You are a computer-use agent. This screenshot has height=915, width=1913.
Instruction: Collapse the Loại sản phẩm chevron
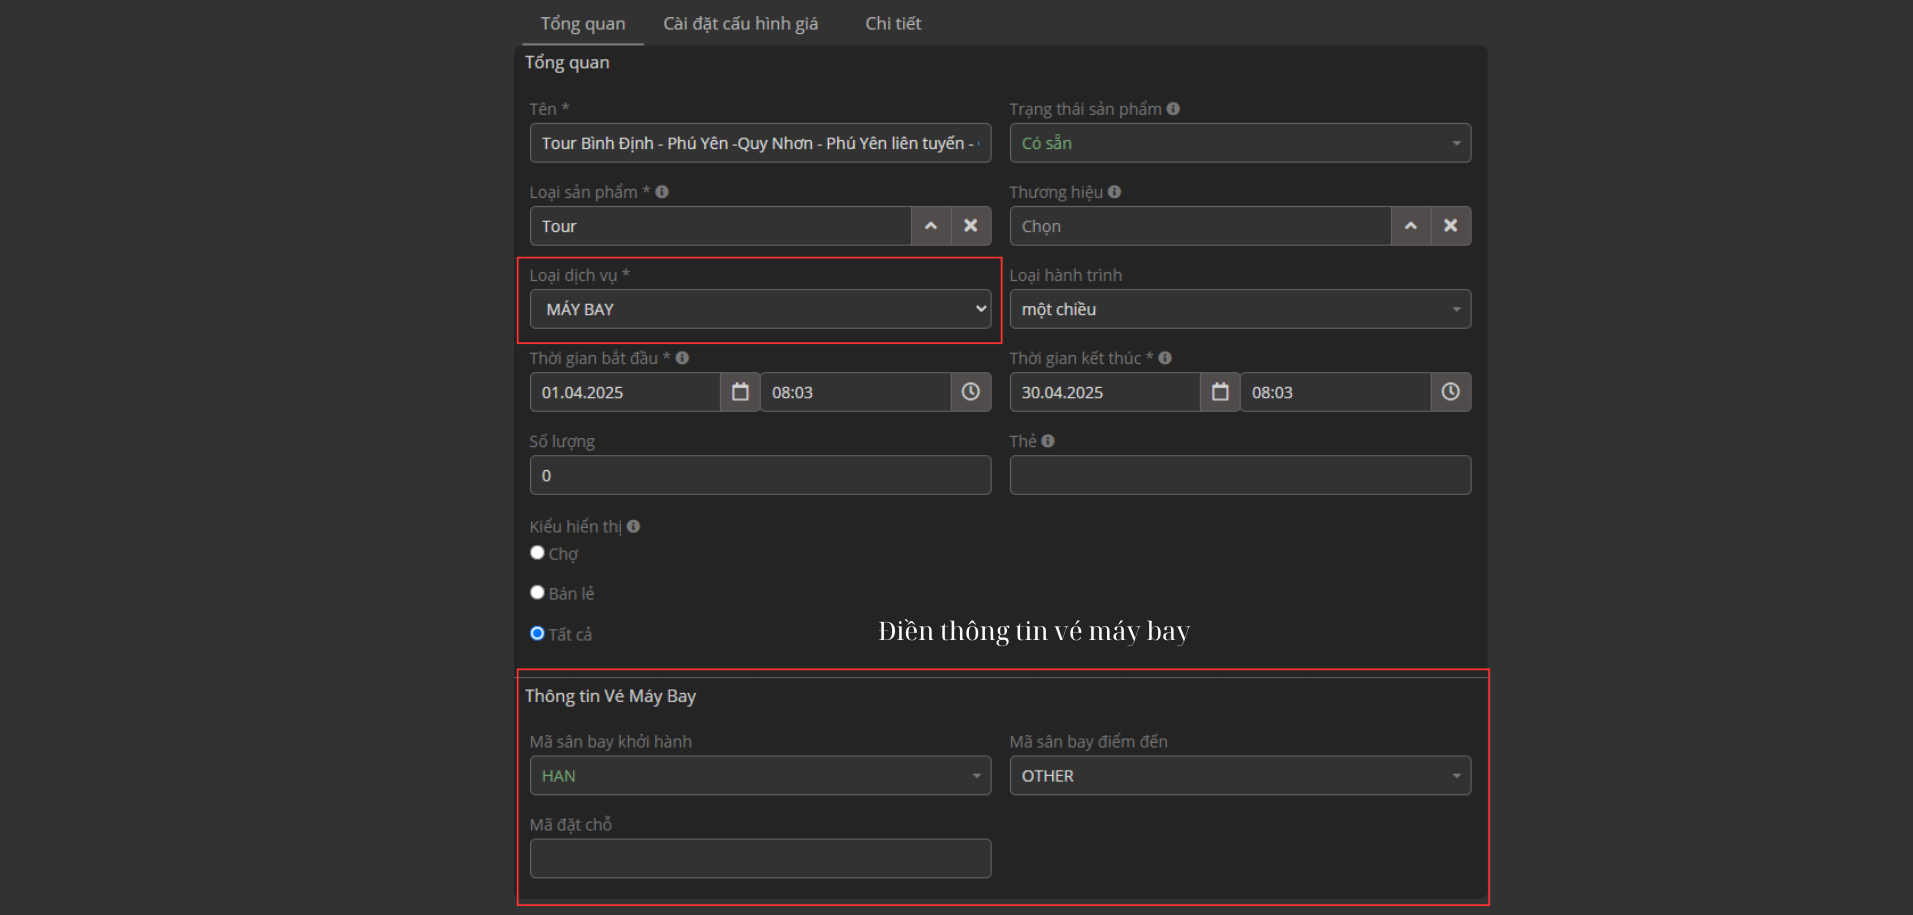[x=930, y=226]
